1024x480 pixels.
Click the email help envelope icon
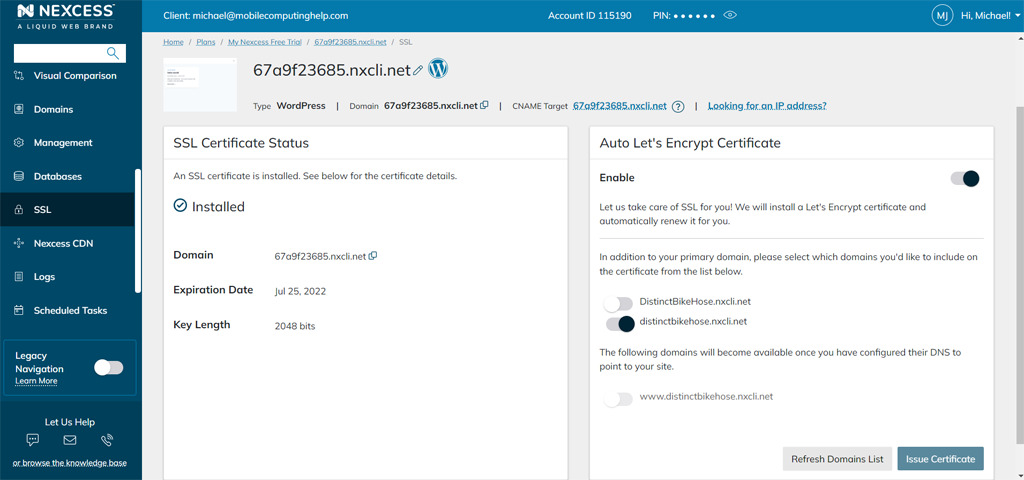pyautogui.click(x=70, y=440)
